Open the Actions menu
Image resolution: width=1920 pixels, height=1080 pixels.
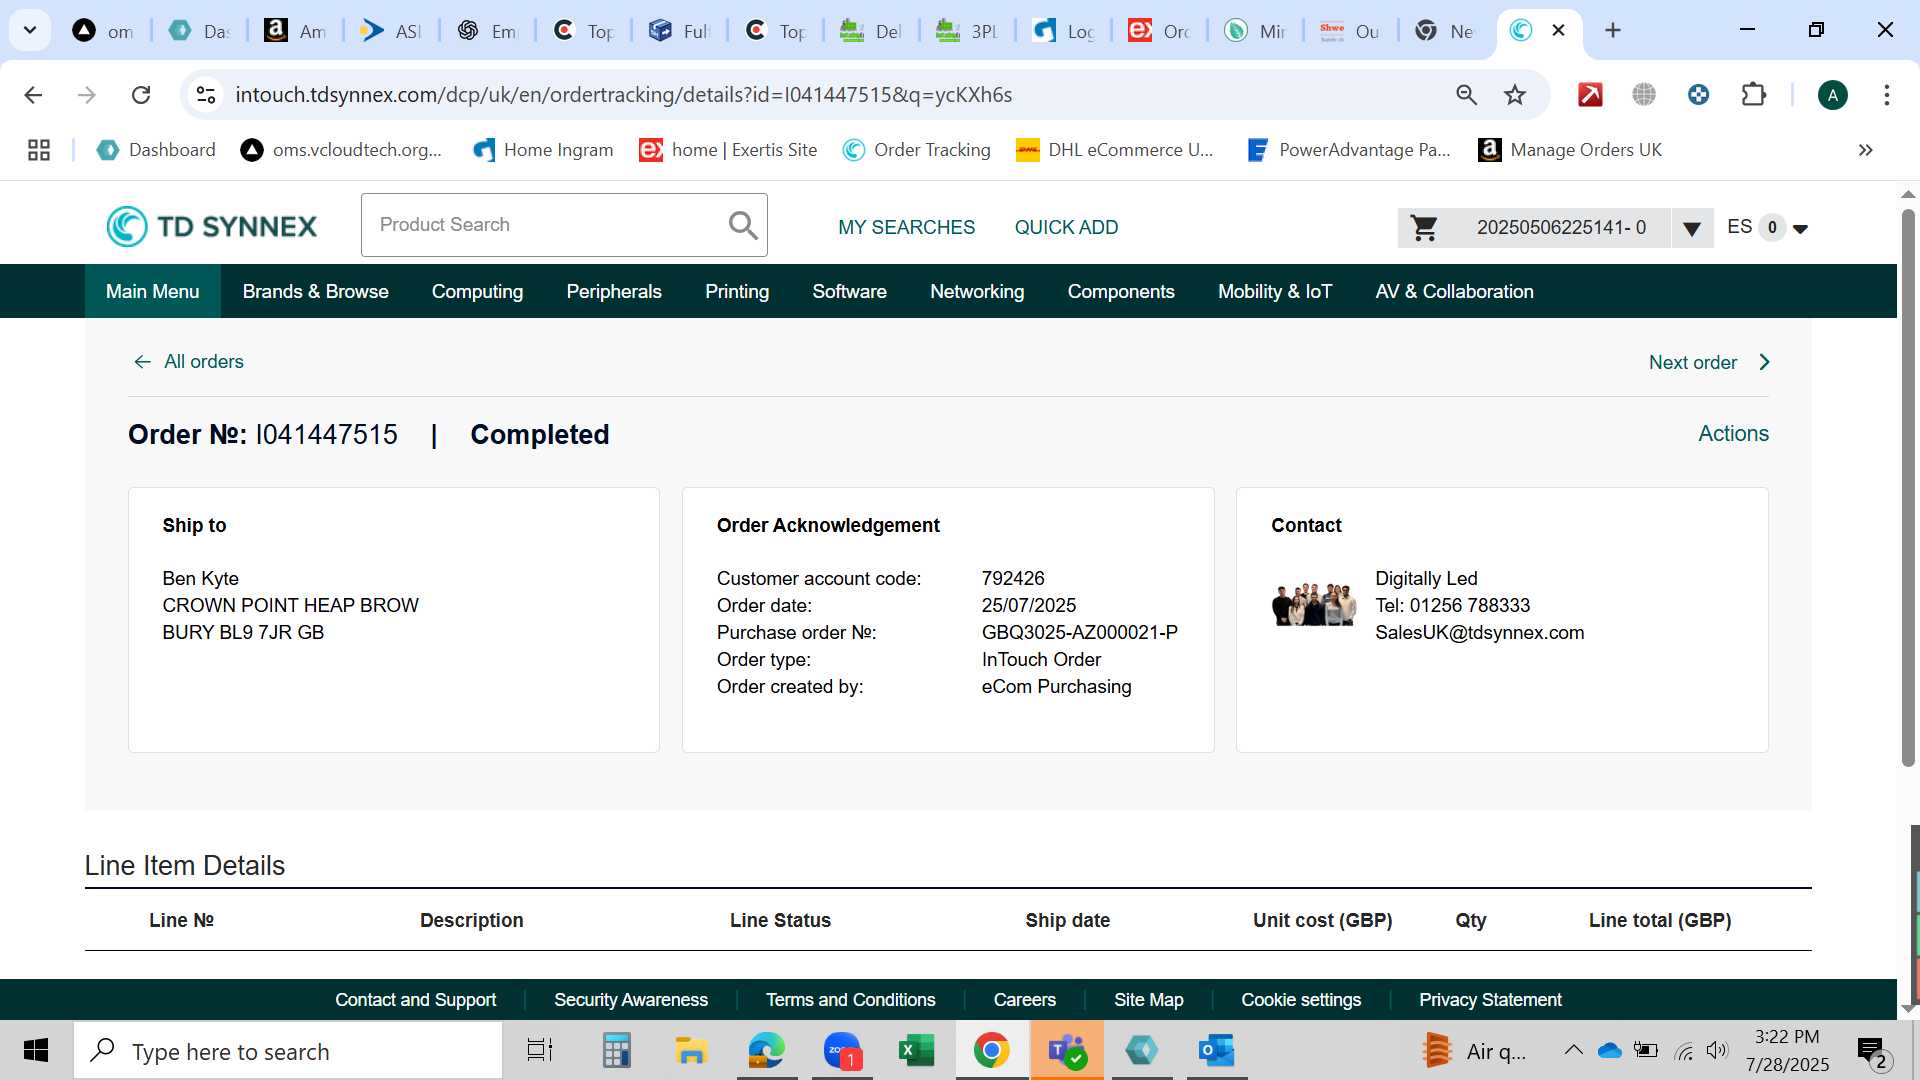click(1733, 433)
